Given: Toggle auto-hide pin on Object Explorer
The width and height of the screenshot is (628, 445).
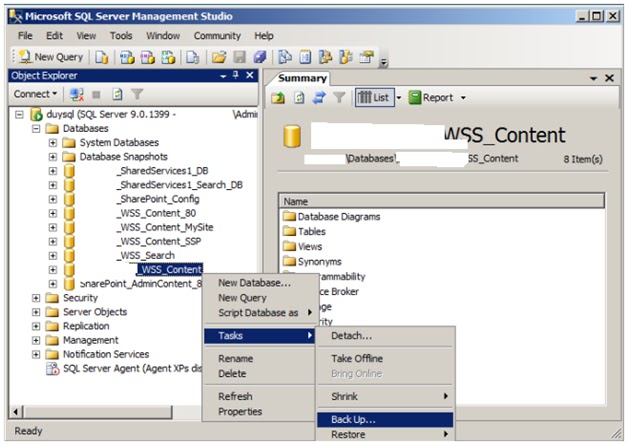Looking at the screenshot, I should pyautogui.click(x=236, y=75).
